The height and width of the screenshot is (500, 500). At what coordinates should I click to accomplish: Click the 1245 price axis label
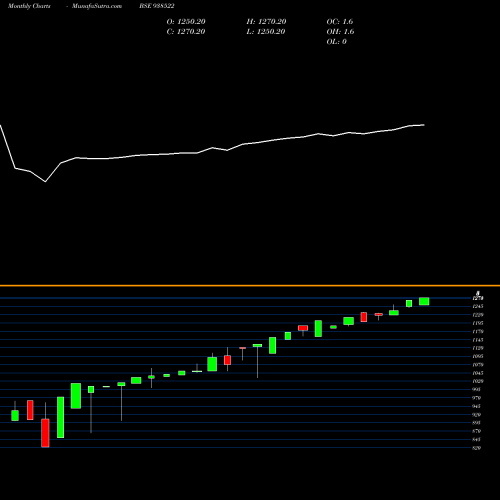coord(478,306)
